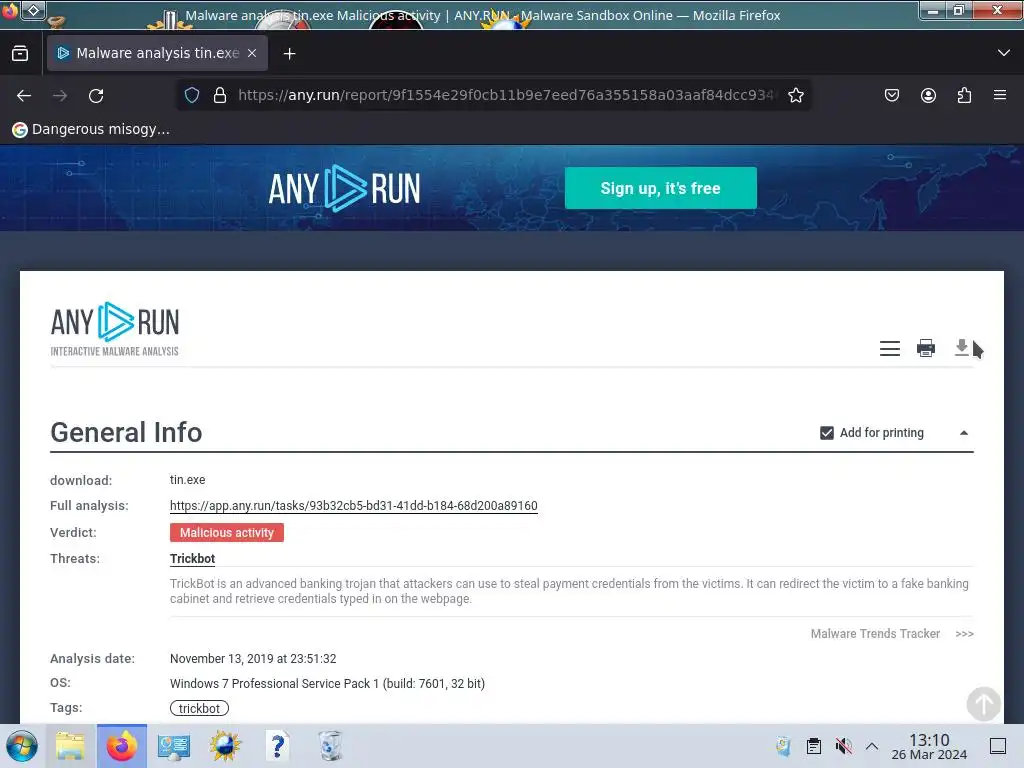Click the 'Malicious activity' verdict badge
Screen dimensions: 1024x768
227,532
